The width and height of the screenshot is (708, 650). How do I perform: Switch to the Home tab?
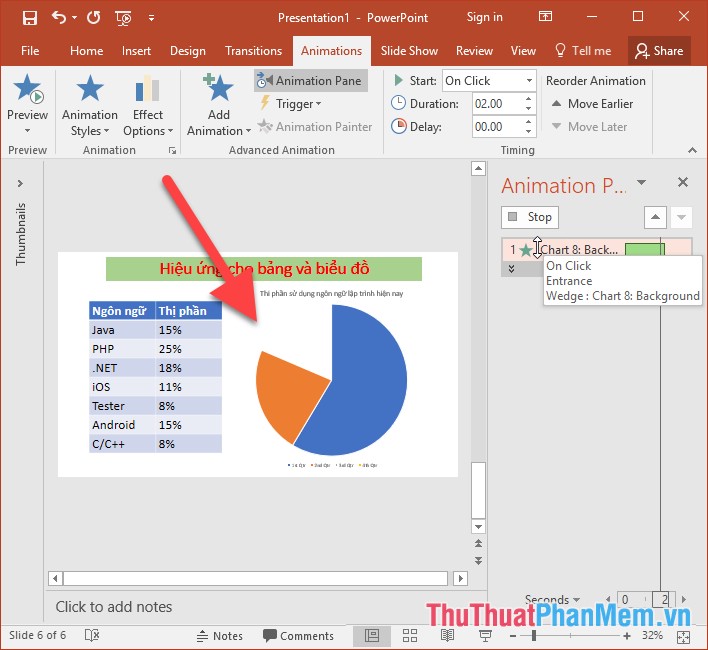pyautogui.click(x=86, y=51)
